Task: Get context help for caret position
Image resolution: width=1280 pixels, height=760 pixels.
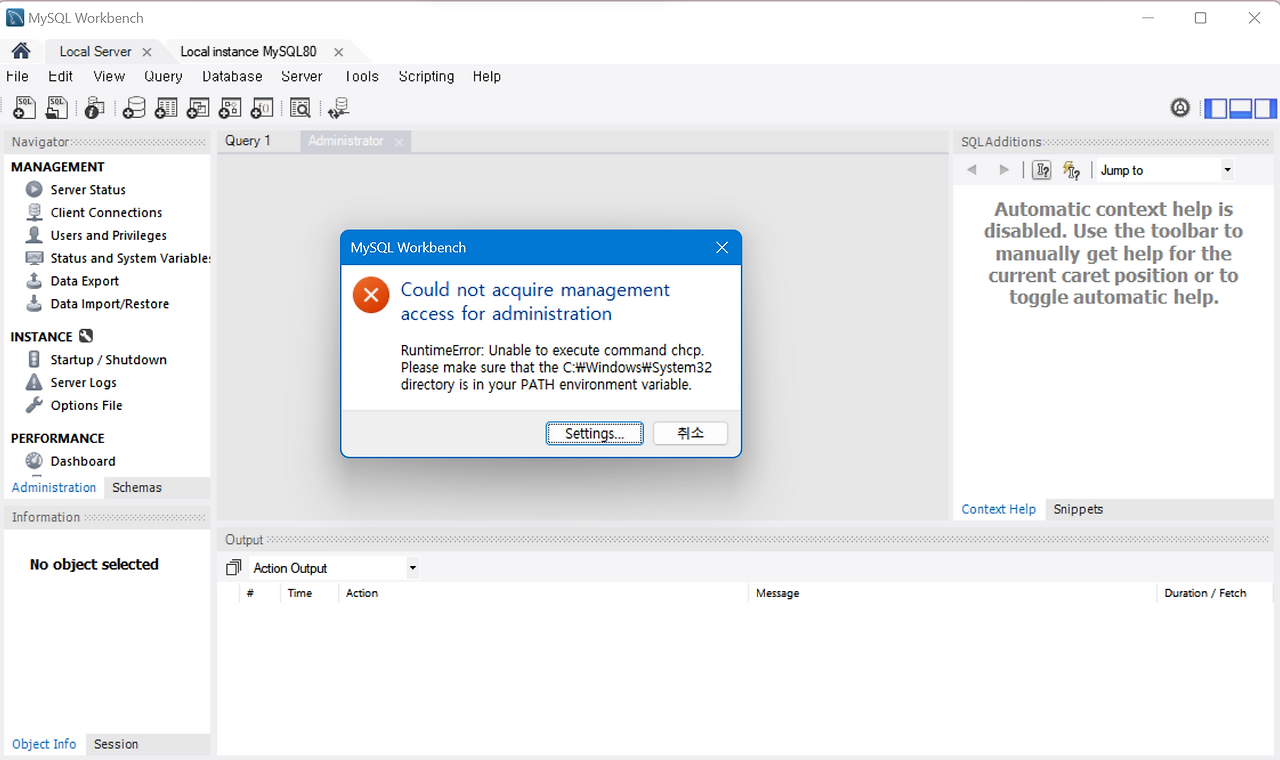Action: tap(1041, 171)
